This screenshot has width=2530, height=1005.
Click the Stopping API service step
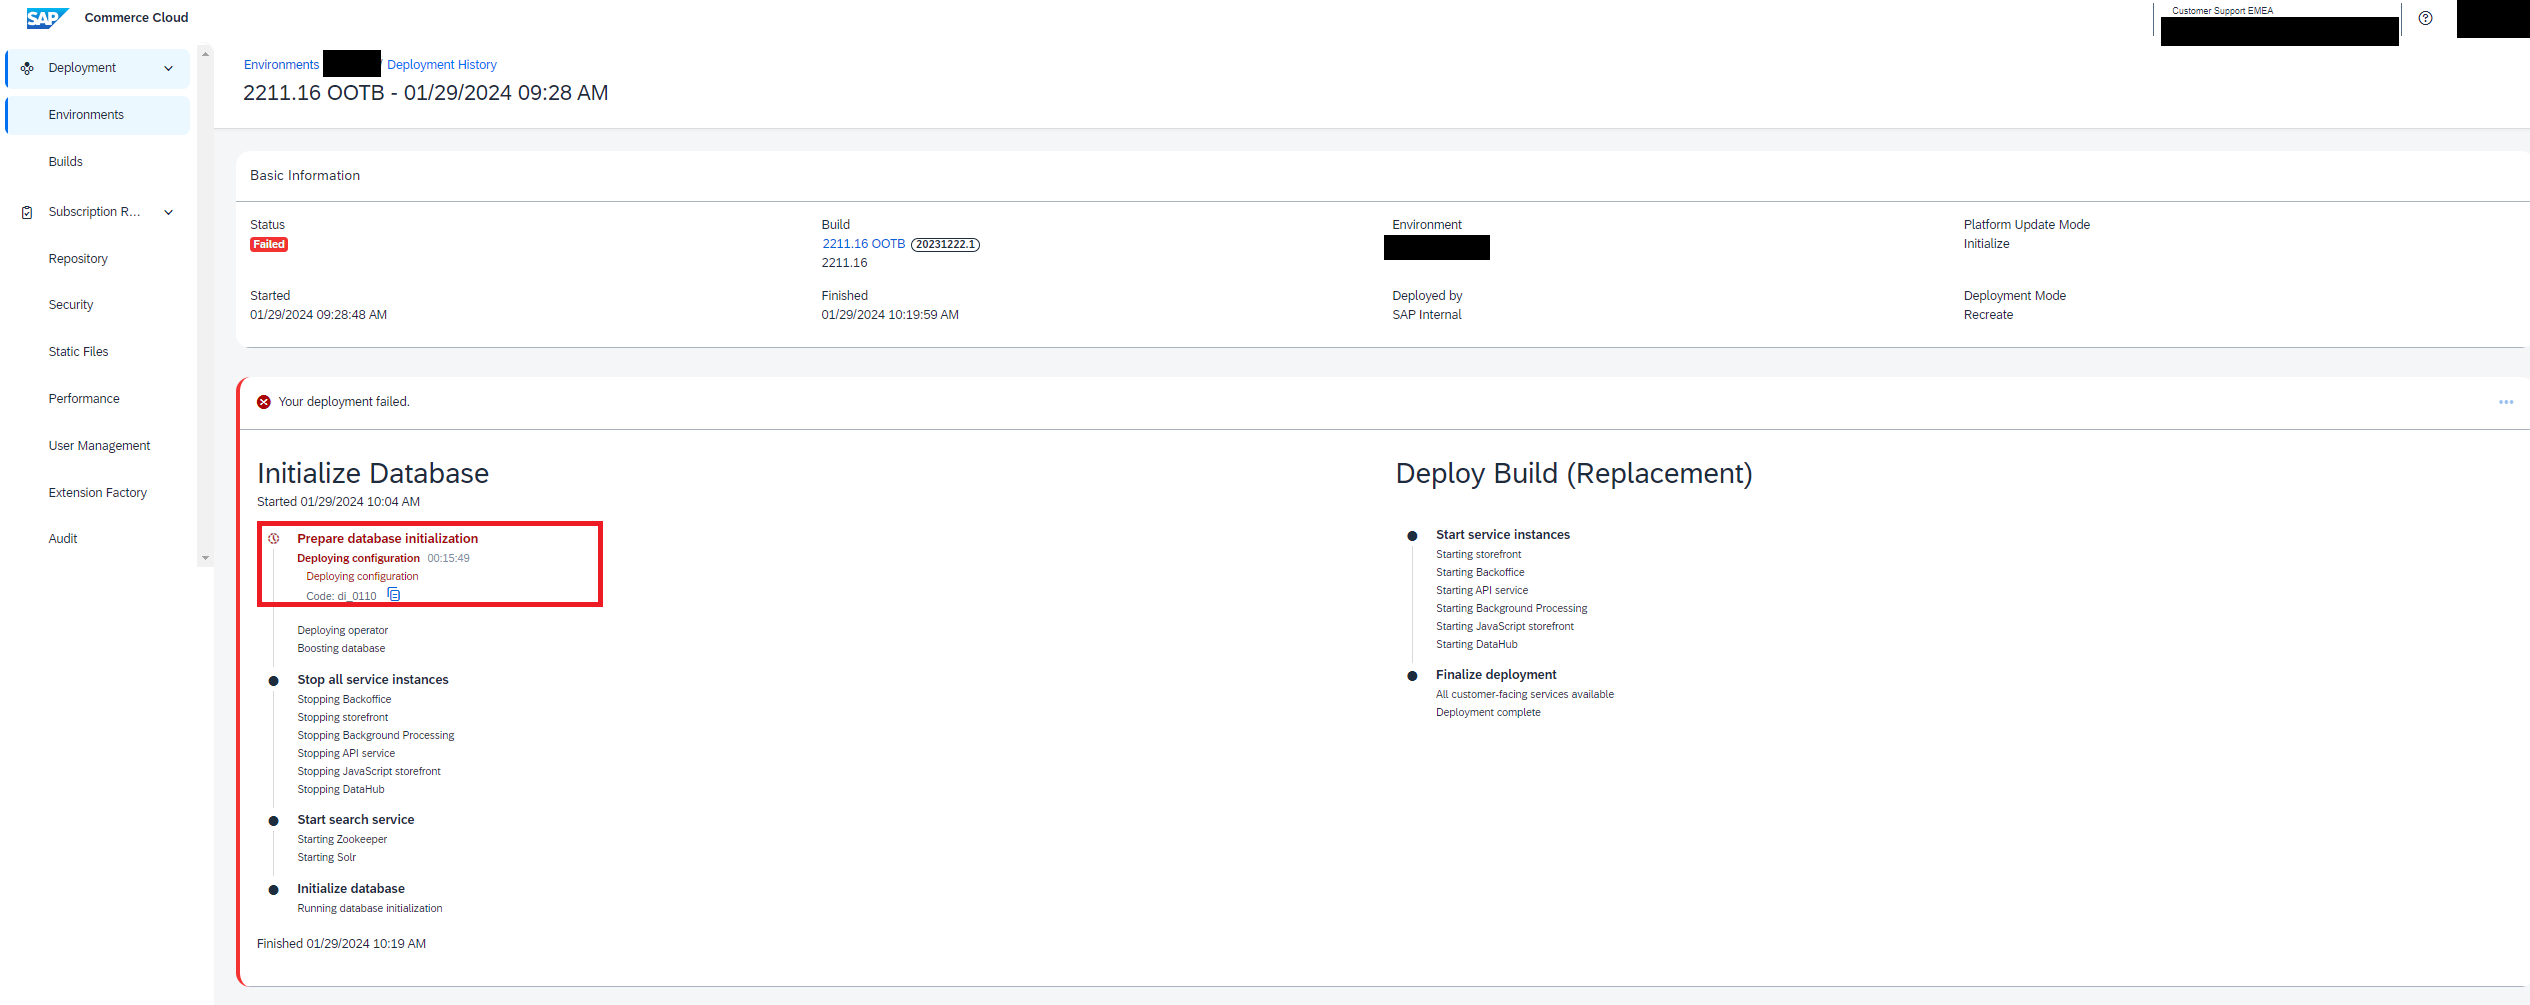(346, 754)
